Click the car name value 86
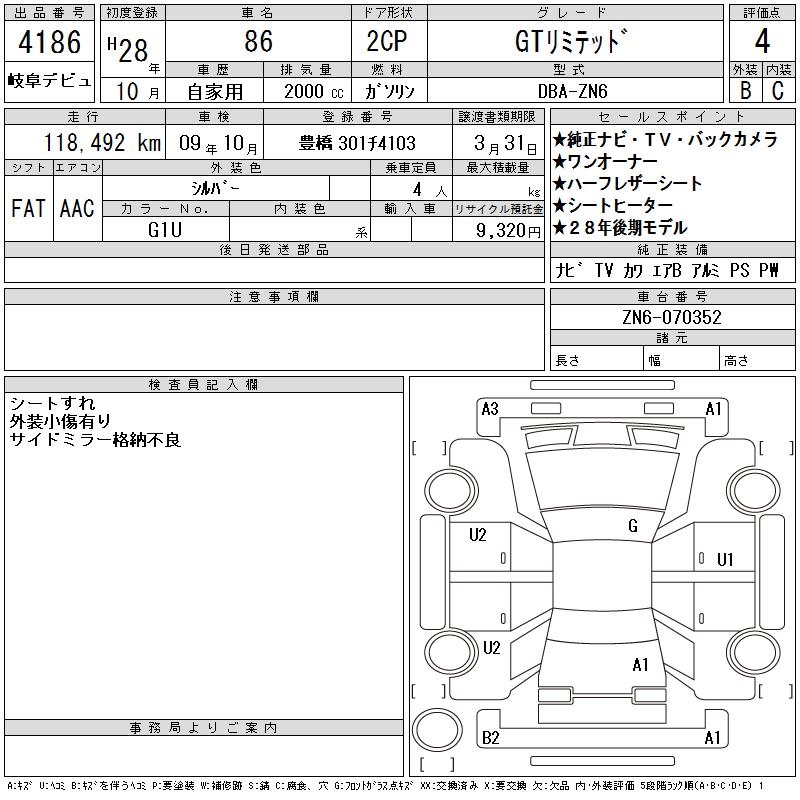This screenshot has height=800, width=800. pos(258,41)
